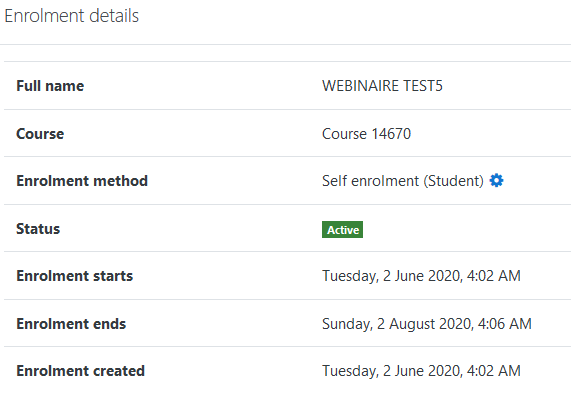Image resolution: width=571 pixels, height=393 pixels.
Task: Click the Enrolment created date value
Action: [421, 371]
